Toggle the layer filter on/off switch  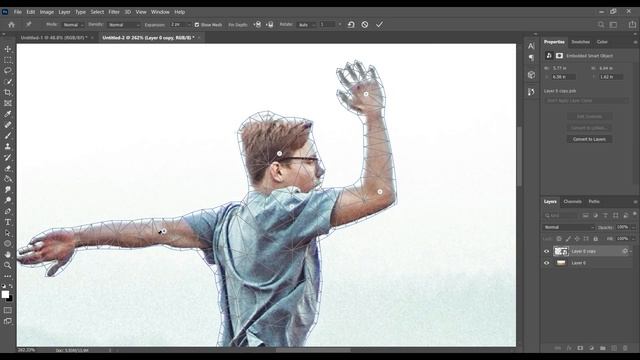point(635,214)
